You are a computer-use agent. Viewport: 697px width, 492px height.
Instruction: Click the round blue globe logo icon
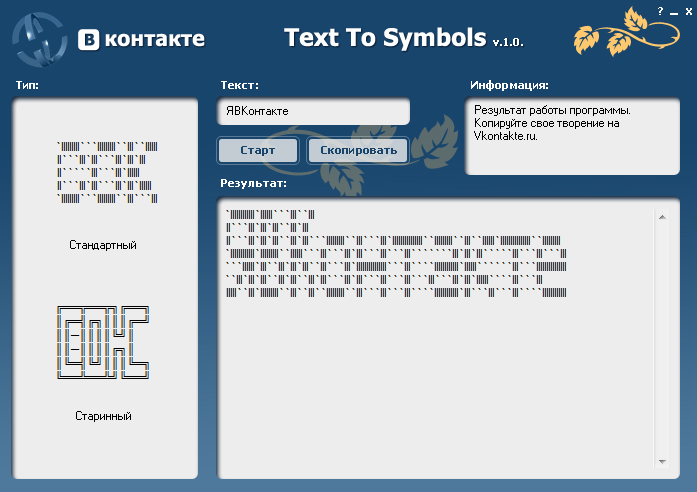[x=40, y=40]
